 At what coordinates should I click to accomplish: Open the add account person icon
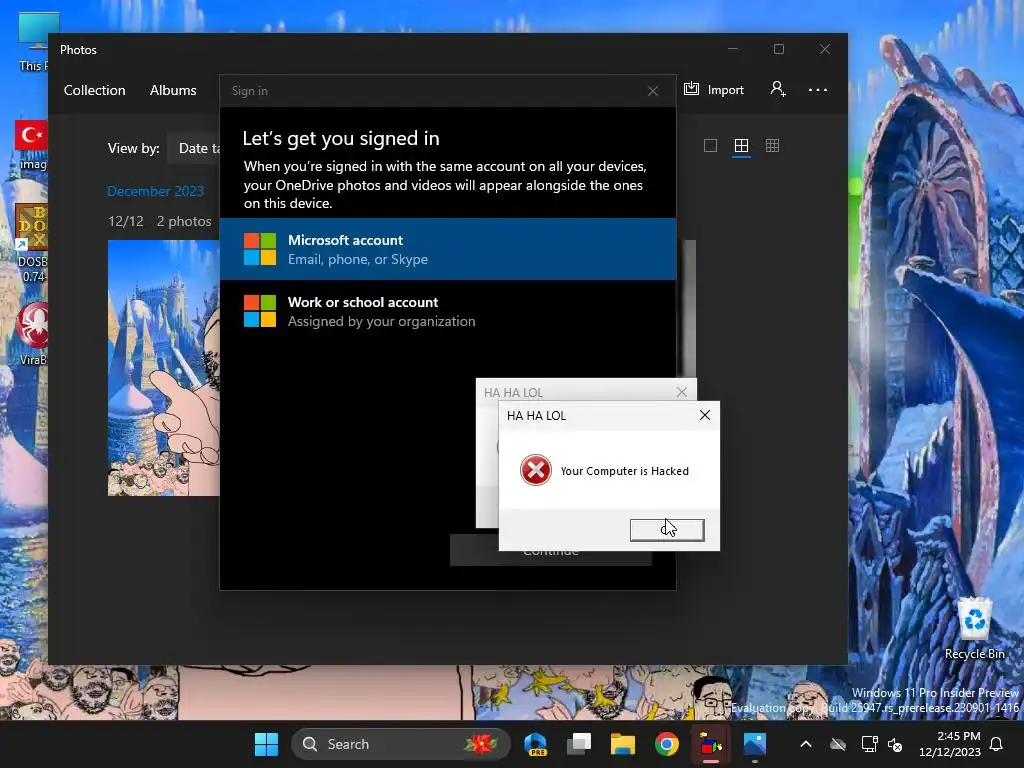point(778,89)
